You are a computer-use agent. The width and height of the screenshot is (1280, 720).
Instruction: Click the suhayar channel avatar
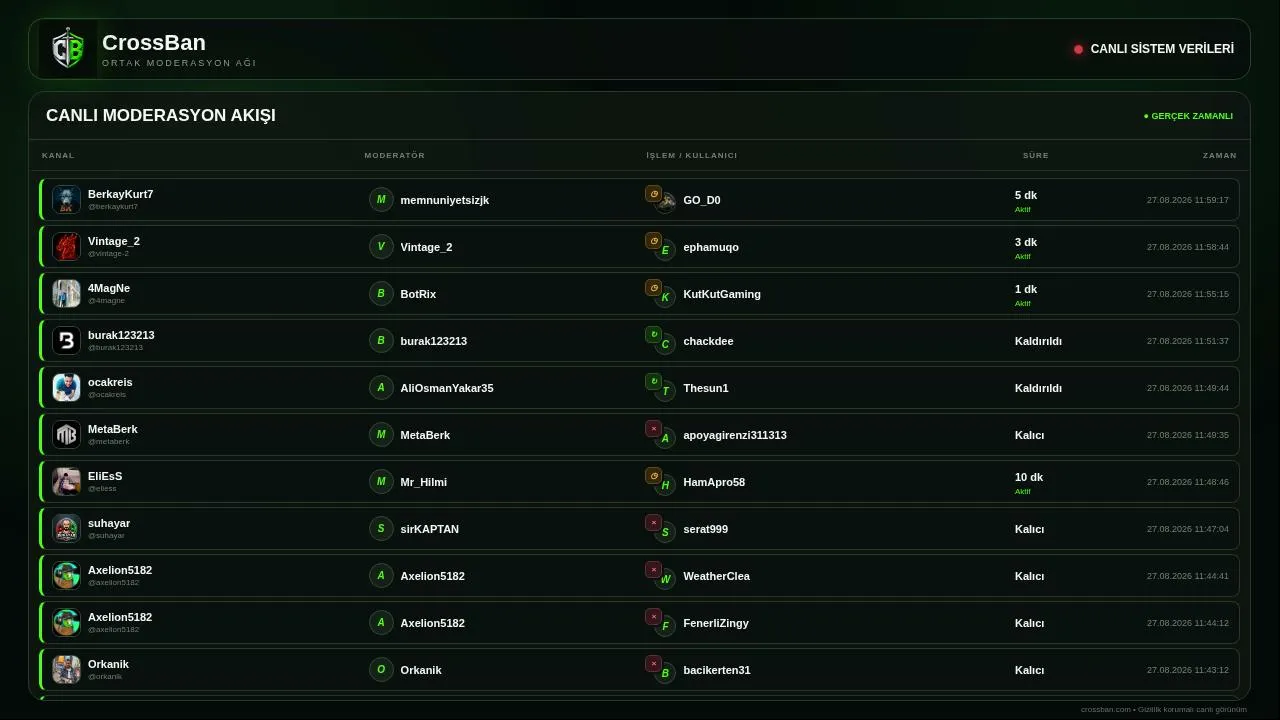tap(66, 528)
